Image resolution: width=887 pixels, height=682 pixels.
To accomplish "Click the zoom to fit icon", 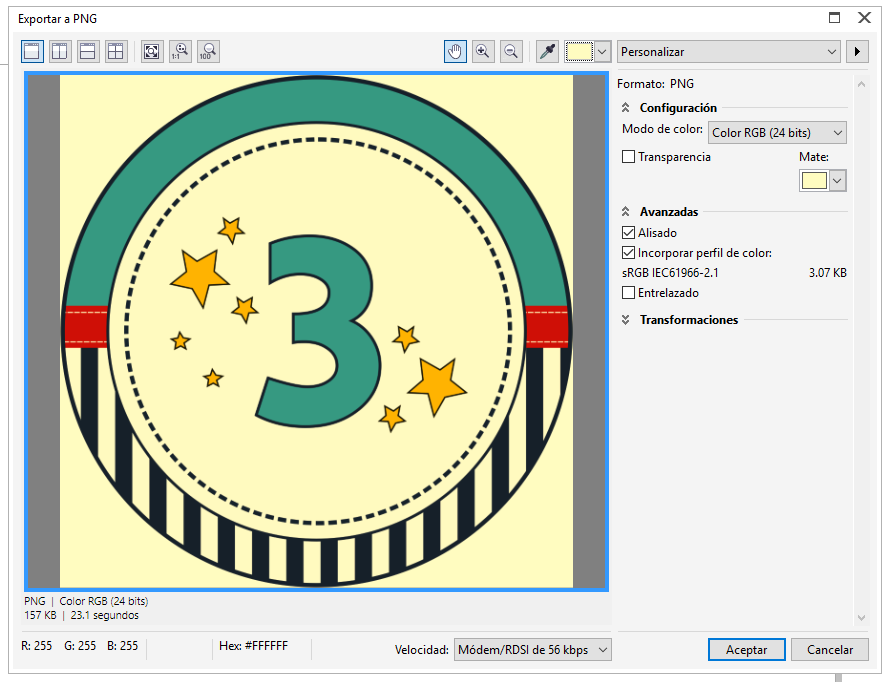I will tap(151, 51).
